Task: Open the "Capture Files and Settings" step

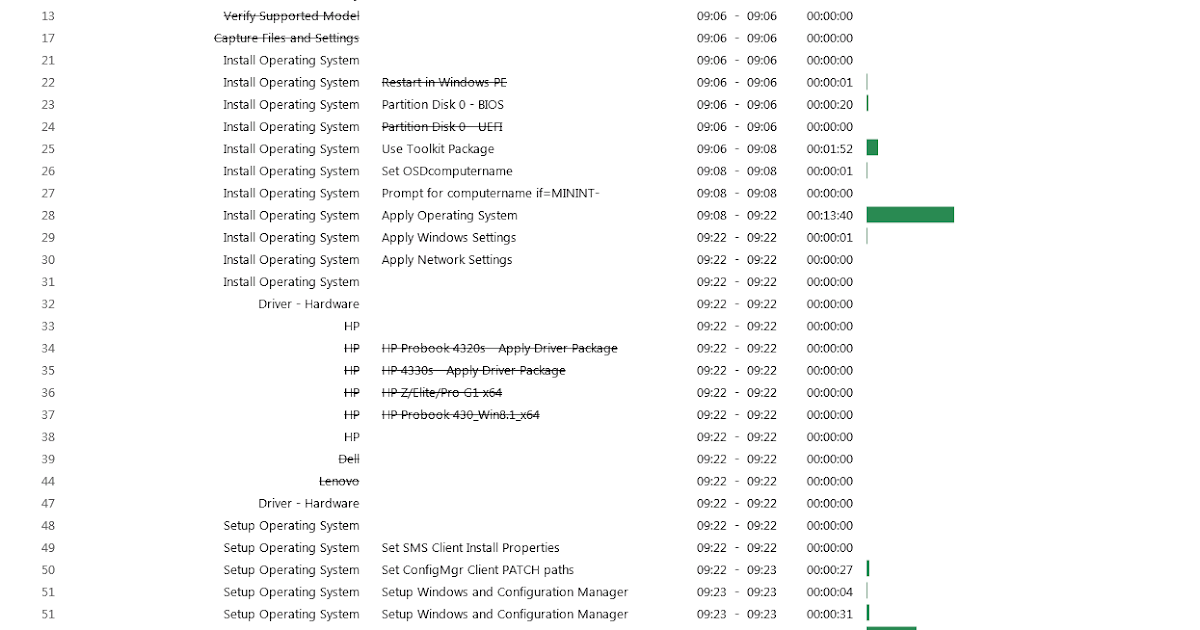Action: click(x=286, y=38)
